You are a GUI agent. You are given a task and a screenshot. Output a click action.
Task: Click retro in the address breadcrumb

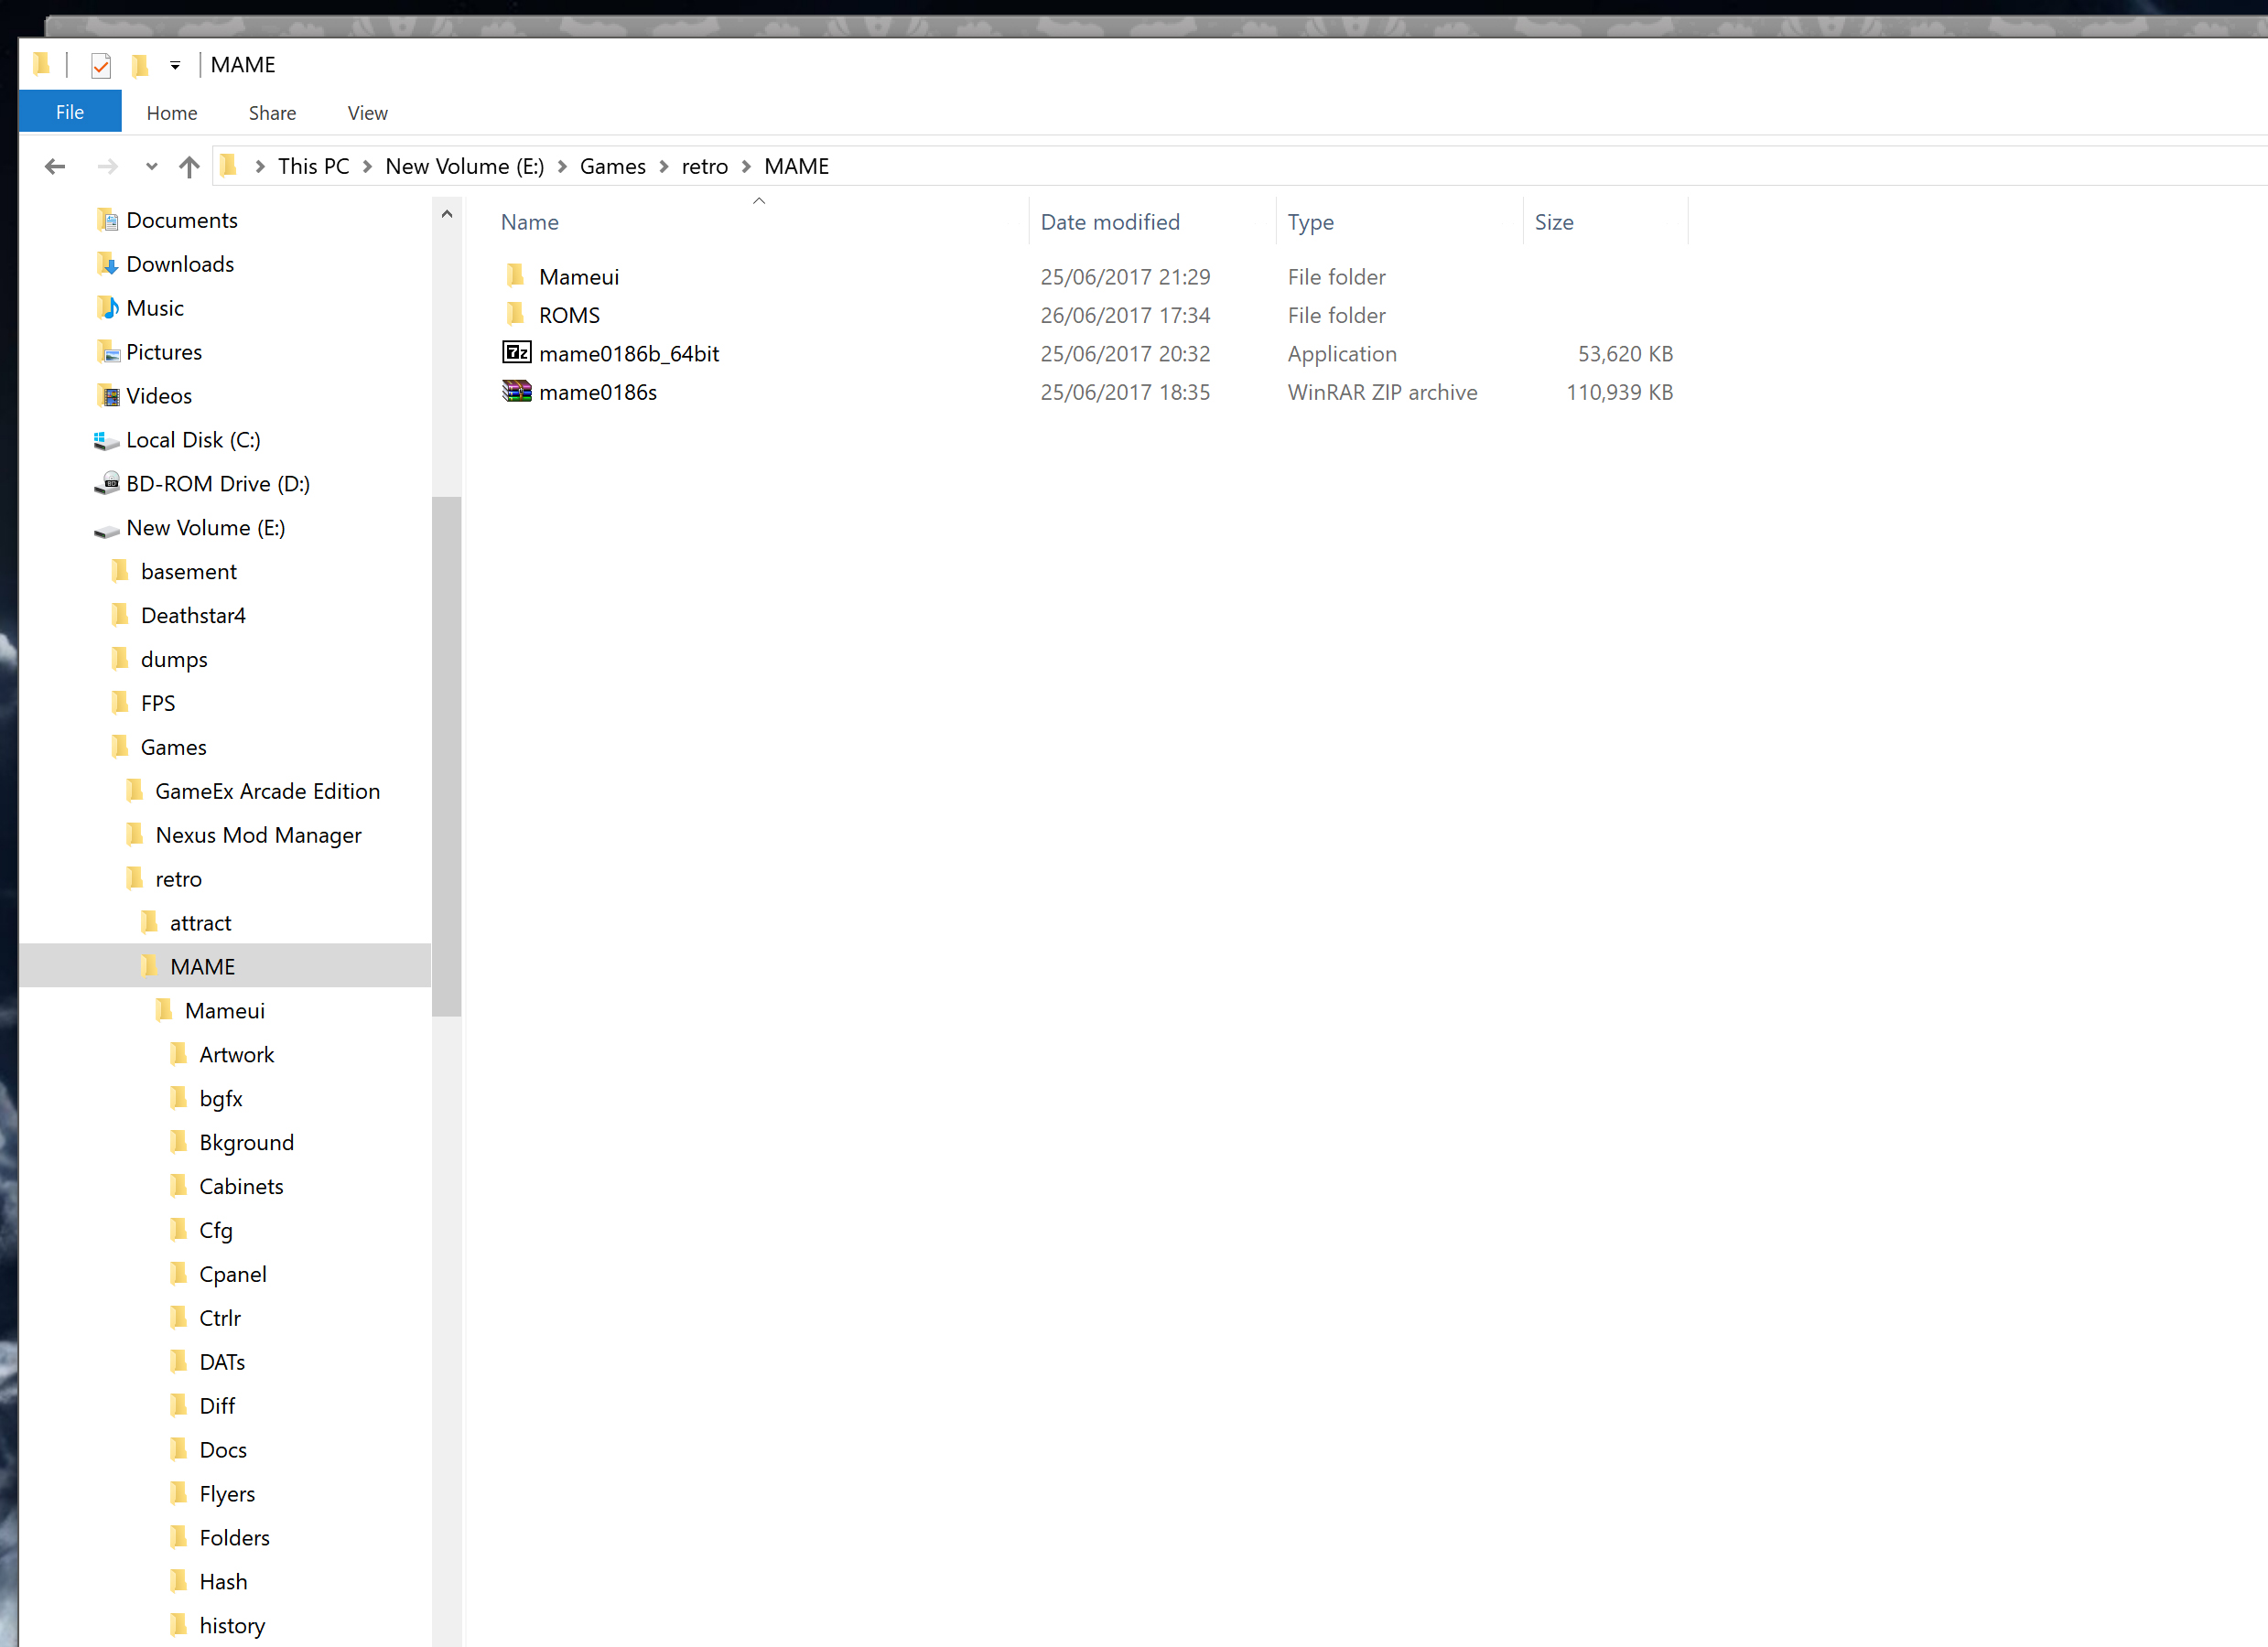click(704, 166)
